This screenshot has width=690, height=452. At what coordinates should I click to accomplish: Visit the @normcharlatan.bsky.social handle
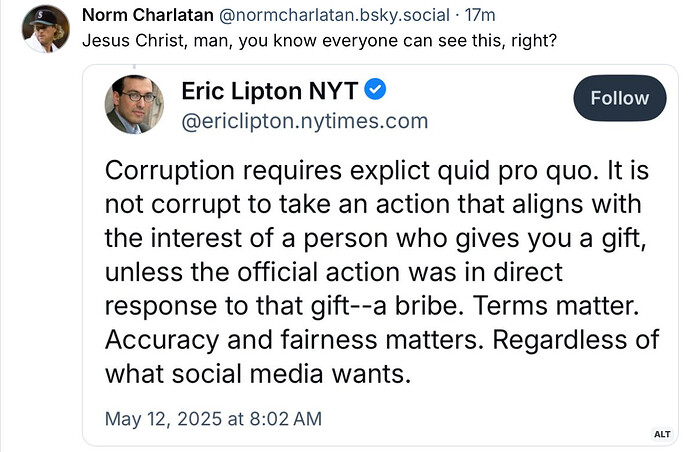pos(334,15)
